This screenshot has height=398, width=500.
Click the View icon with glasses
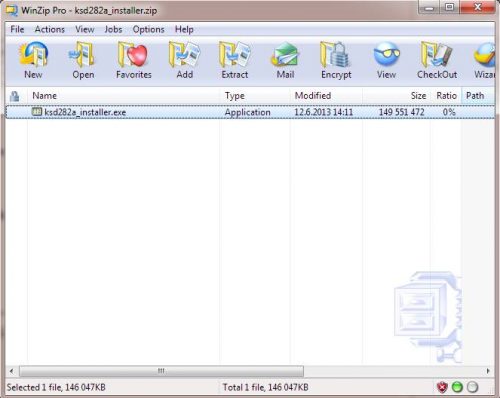386,60
